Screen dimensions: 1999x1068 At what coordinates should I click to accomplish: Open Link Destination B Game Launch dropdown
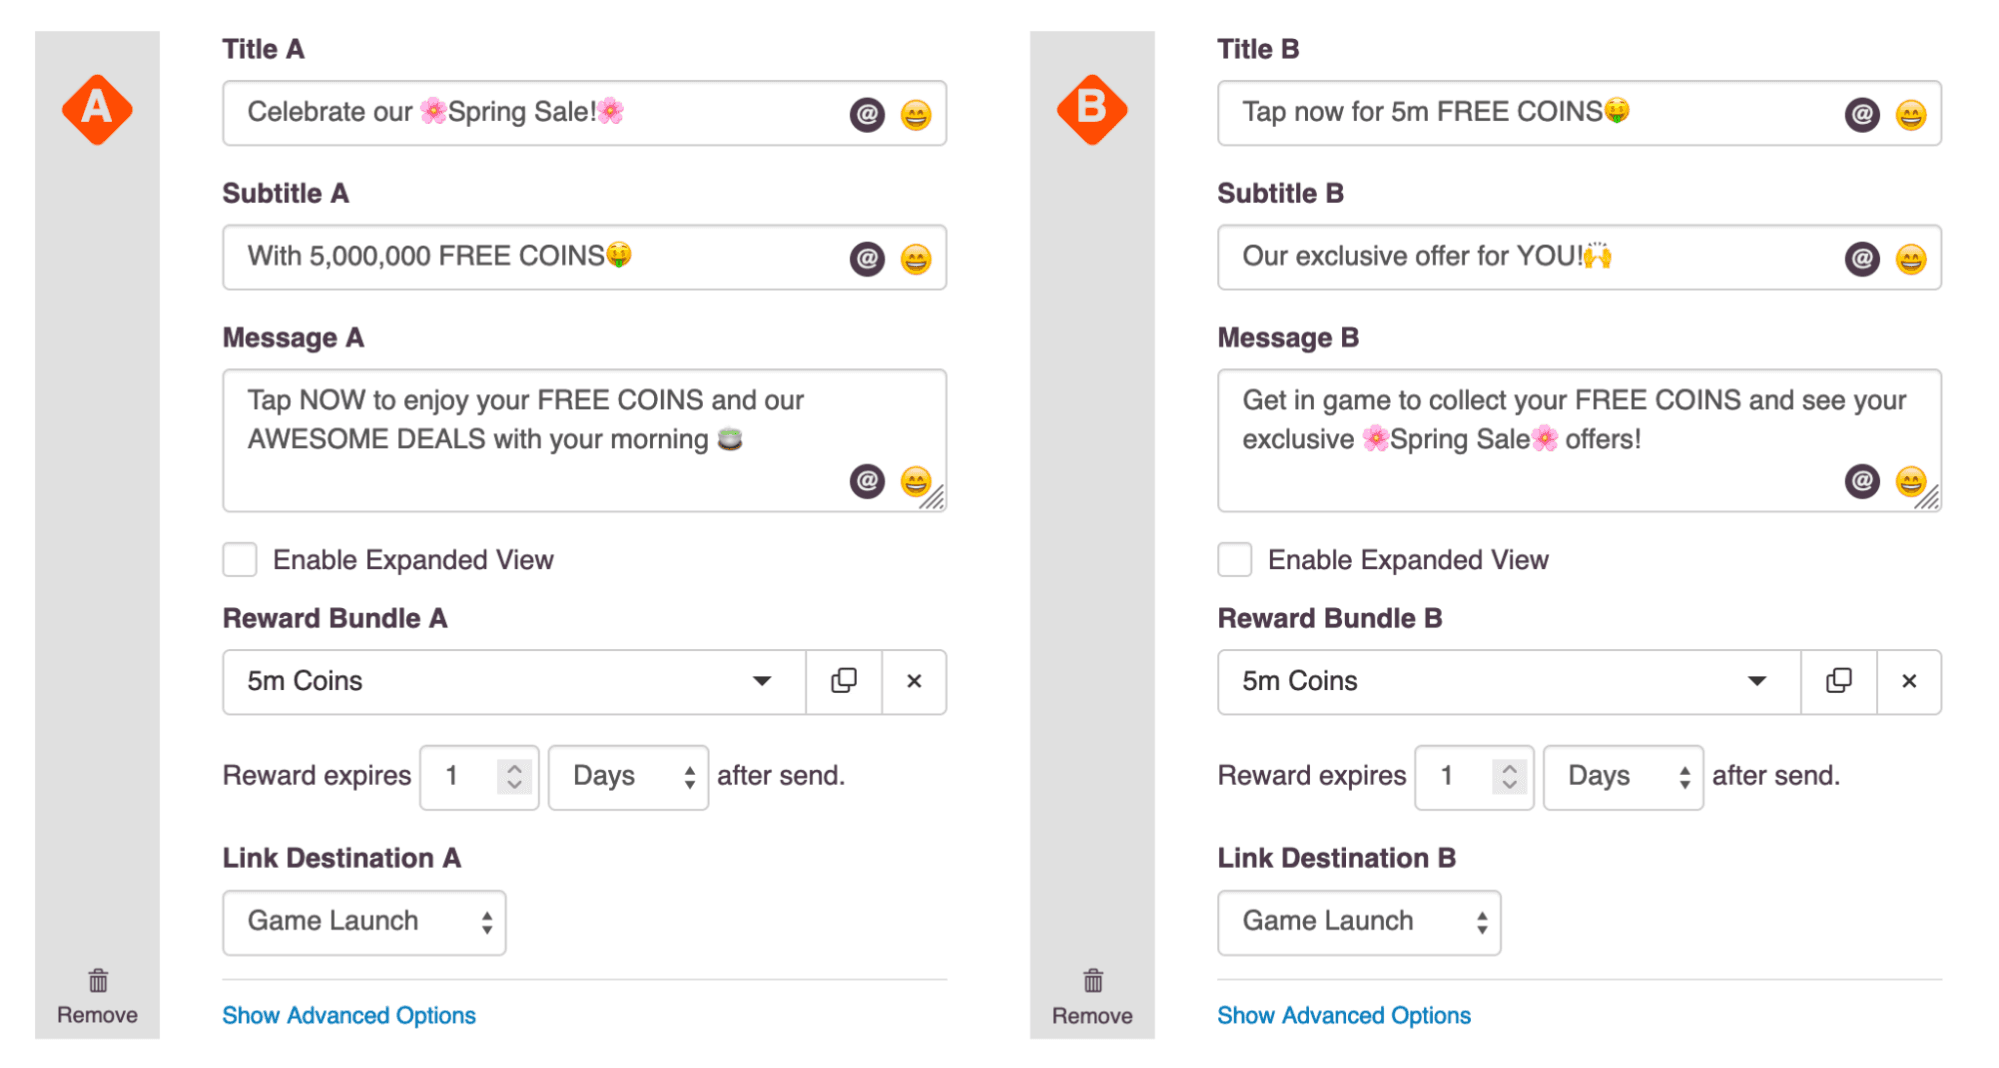(1359, 922)
